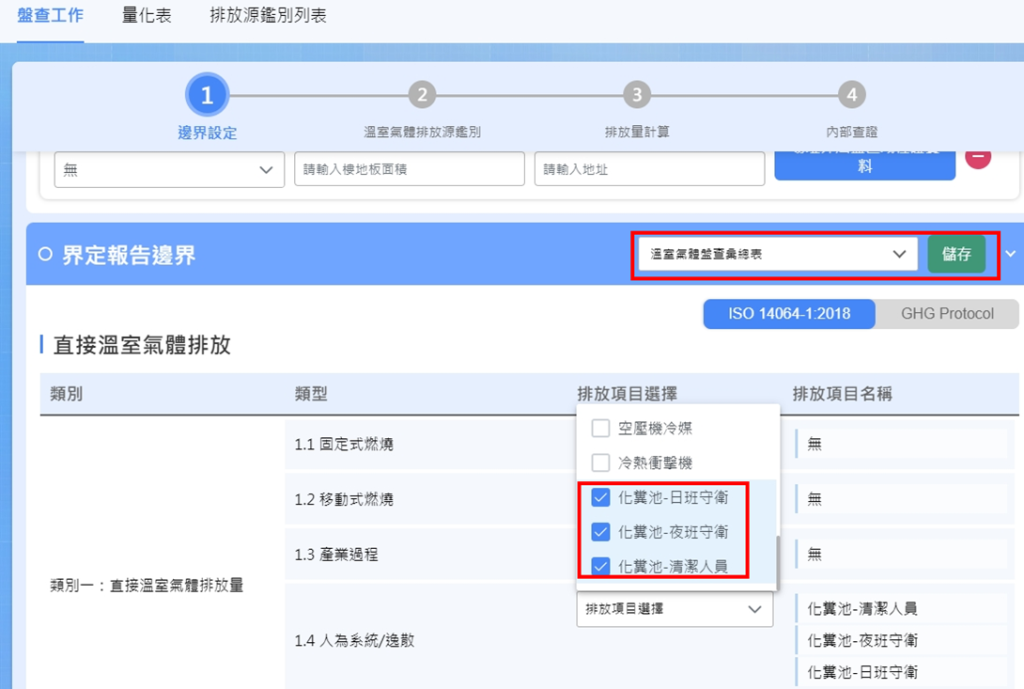This screenshot has height=689, width=1024.
Task: Click step 1 邊界設定 circle icon
Action: (207, 95)
